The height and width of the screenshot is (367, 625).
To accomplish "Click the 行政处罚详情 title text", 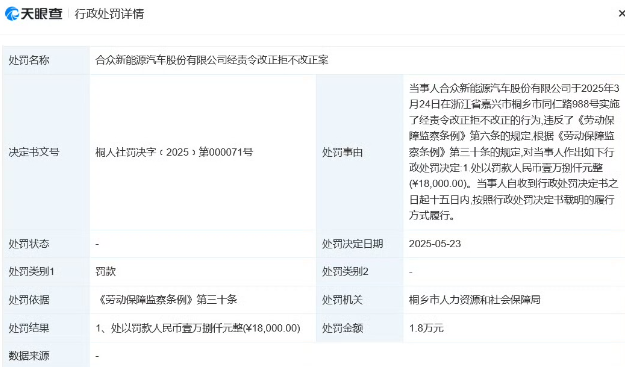I will tap(109, 14).
